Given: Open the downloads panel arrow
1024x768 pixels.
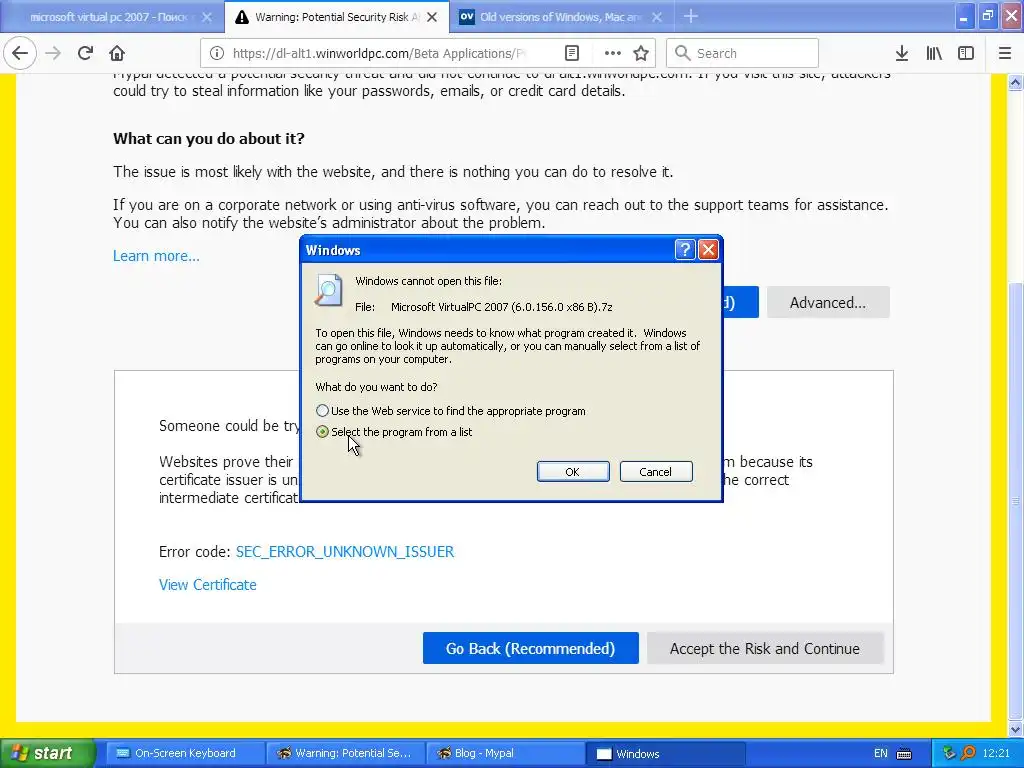Looking at the screenshot, I should (901, 54).
